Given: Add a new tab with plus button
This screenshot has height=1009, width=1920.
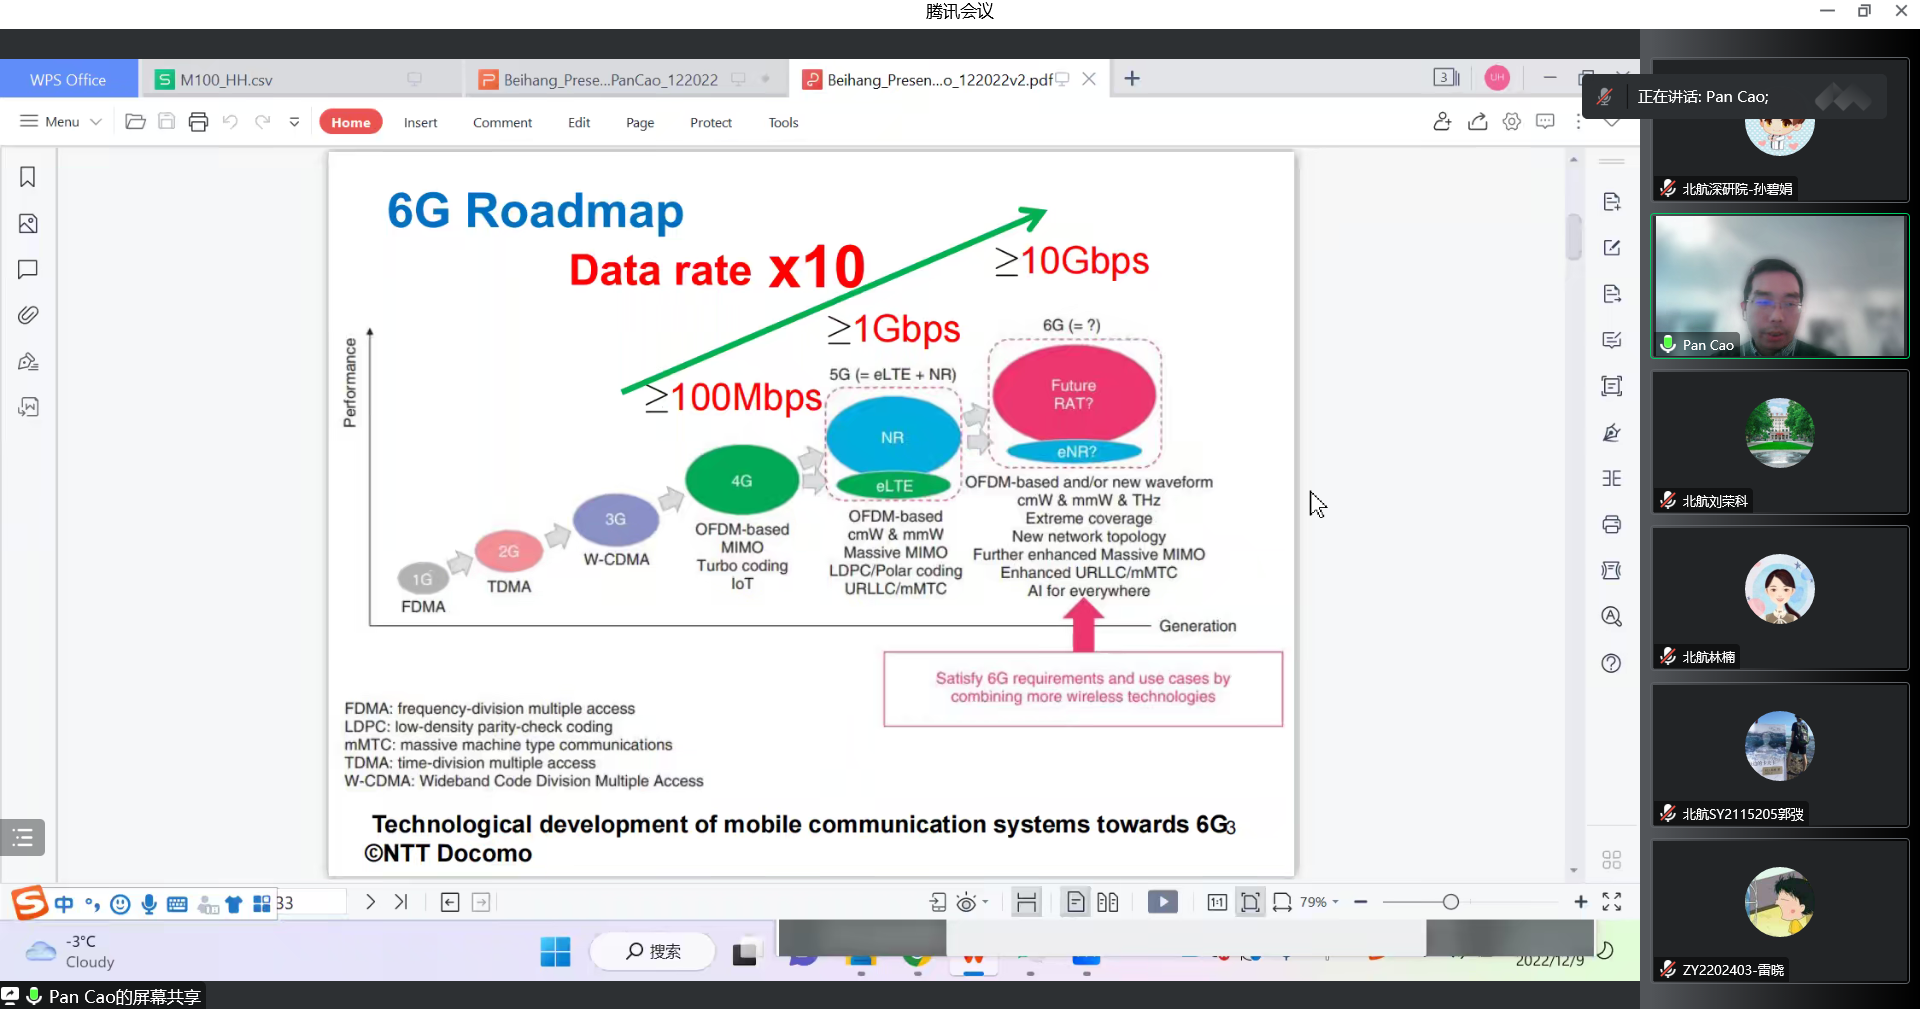Looking at the screenshot, I should [x=1132, y=78].
